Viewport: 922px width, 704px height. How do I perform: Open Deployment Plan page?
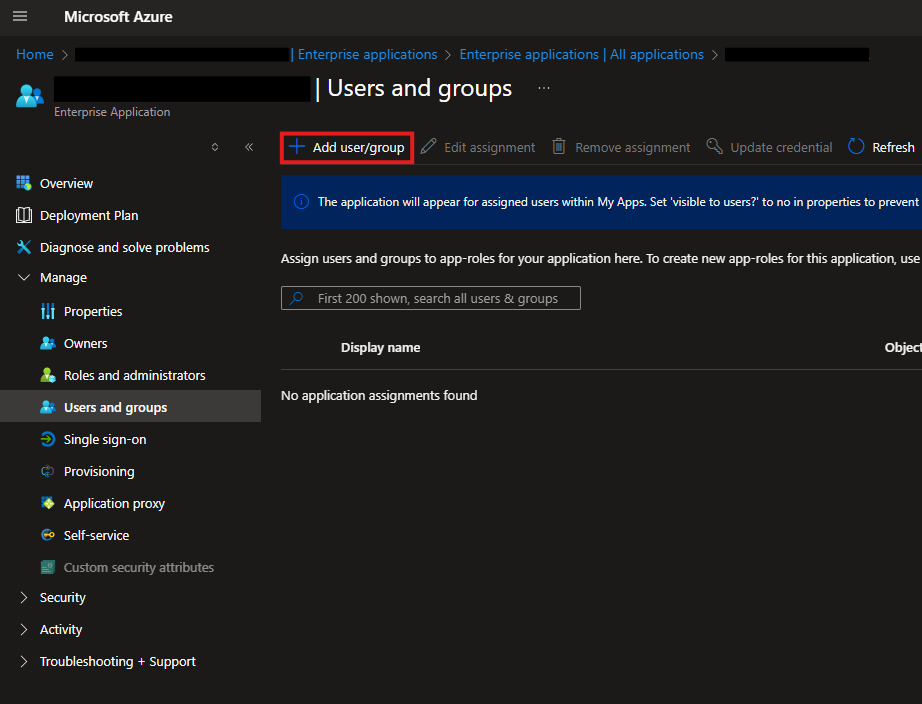(x=89, y=215)
